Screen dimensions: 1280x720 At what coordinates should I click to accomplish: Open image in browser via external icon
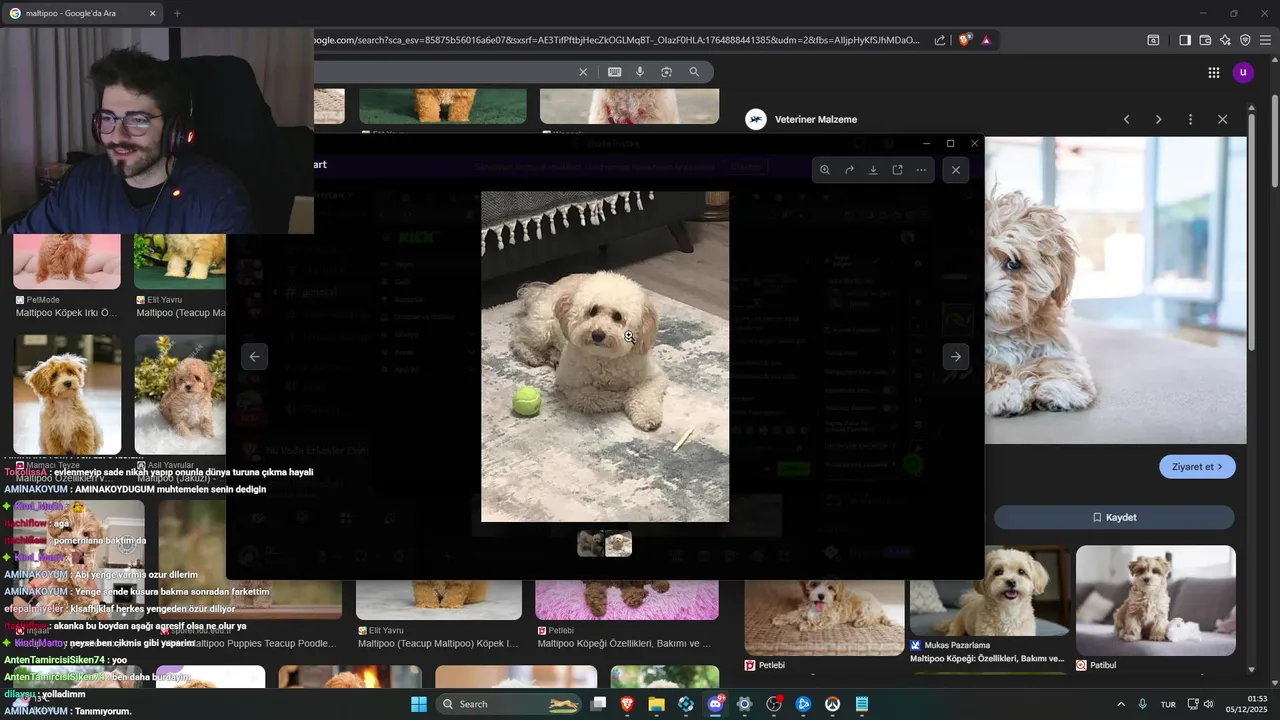(897, 170)
